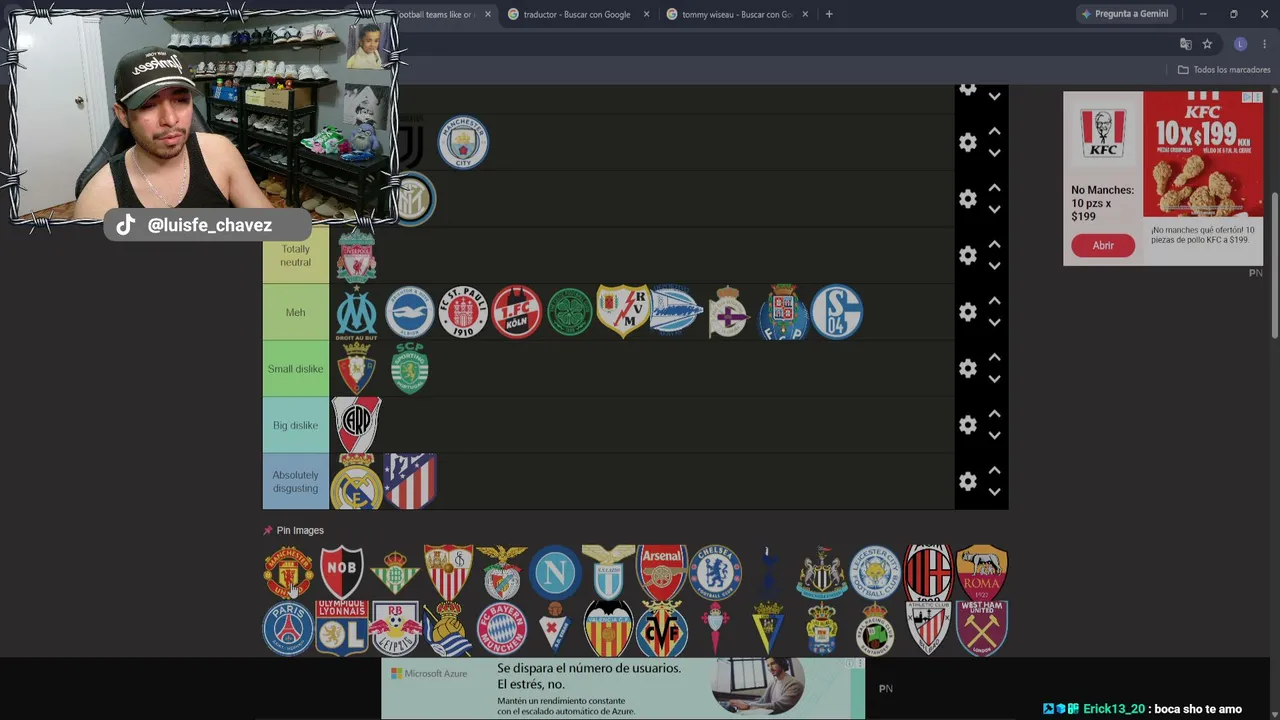Click Abrir on the KFC ad
The width and height of the screenshot is (1280, 720).
(x=1103, y=246)
